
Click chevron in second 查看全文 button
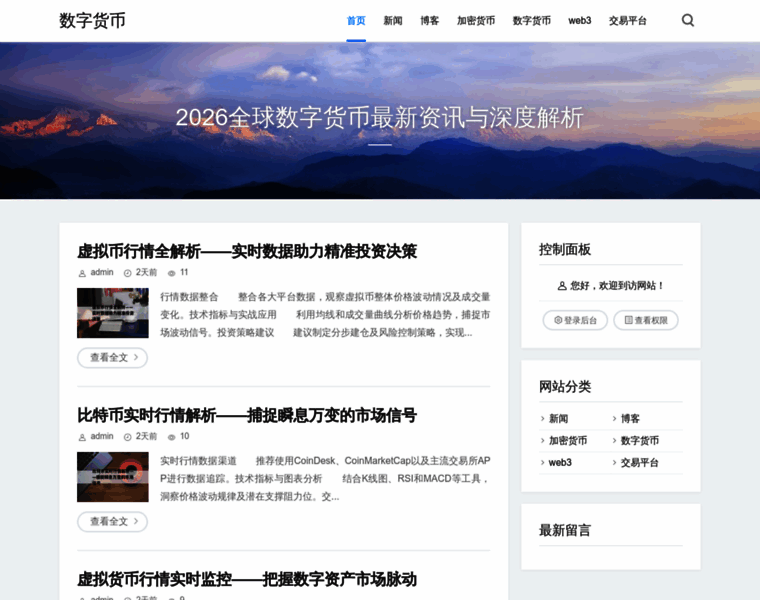(x=136, y=521)
